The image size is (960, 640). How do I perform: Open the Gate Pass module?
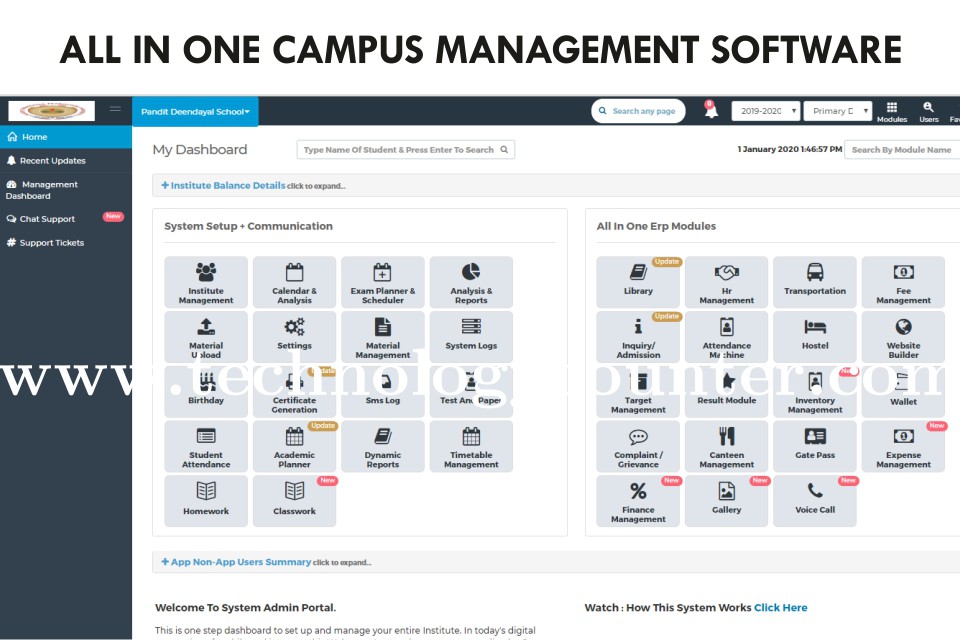pyautogui.click(x=815, y=446)
